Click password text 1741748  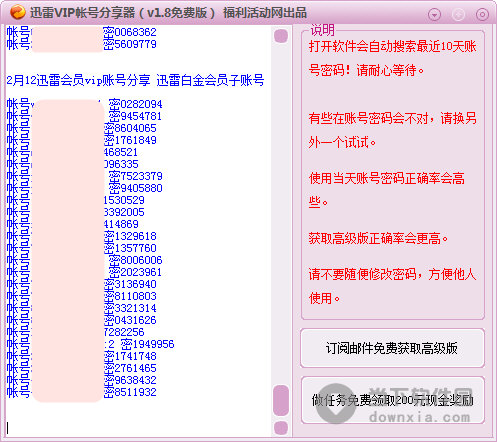tap(135, 356)
